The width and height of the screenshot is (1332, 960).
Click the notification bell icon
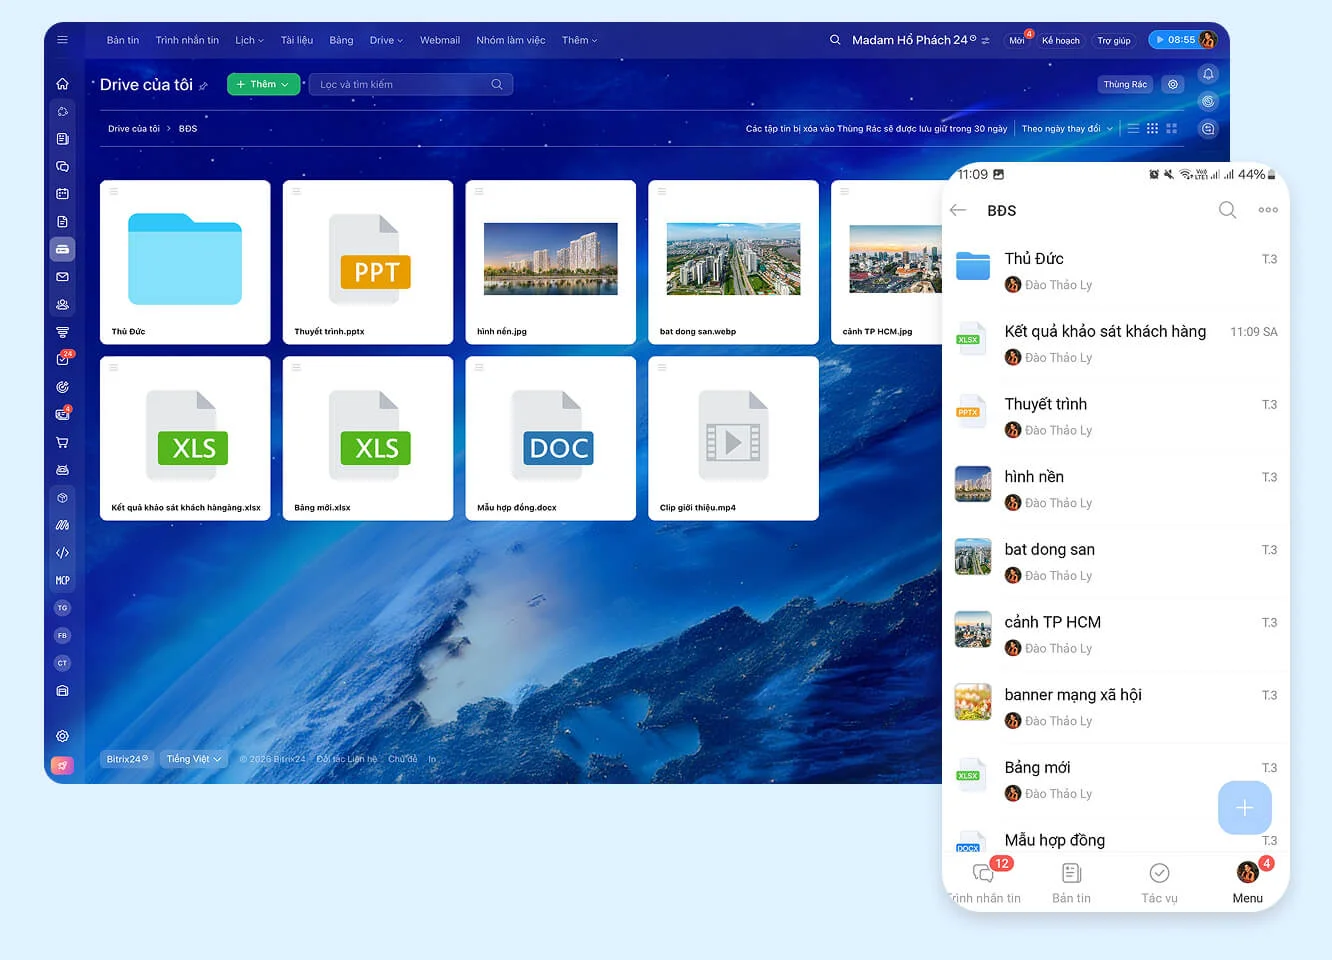pyautogui.click(x=1208, y=74)
